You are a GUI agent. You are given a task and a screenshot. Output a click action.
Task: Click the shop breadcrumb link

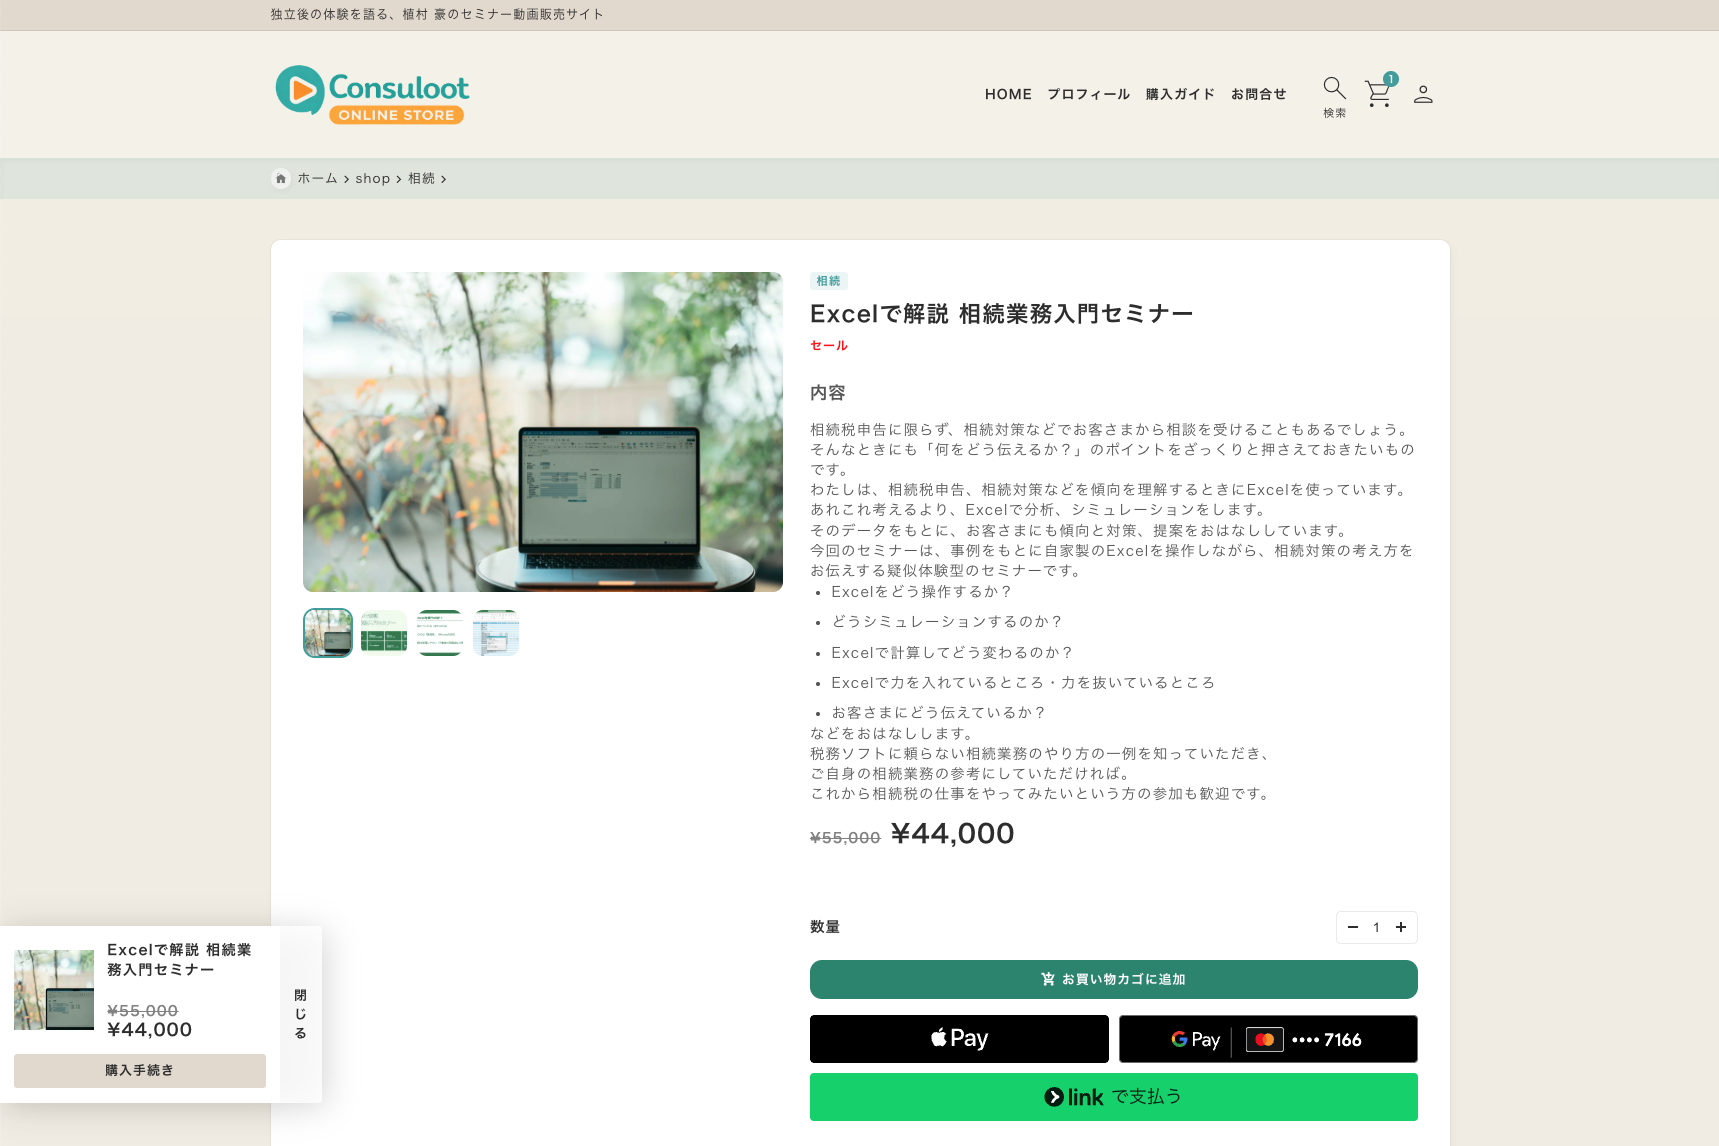372,179
